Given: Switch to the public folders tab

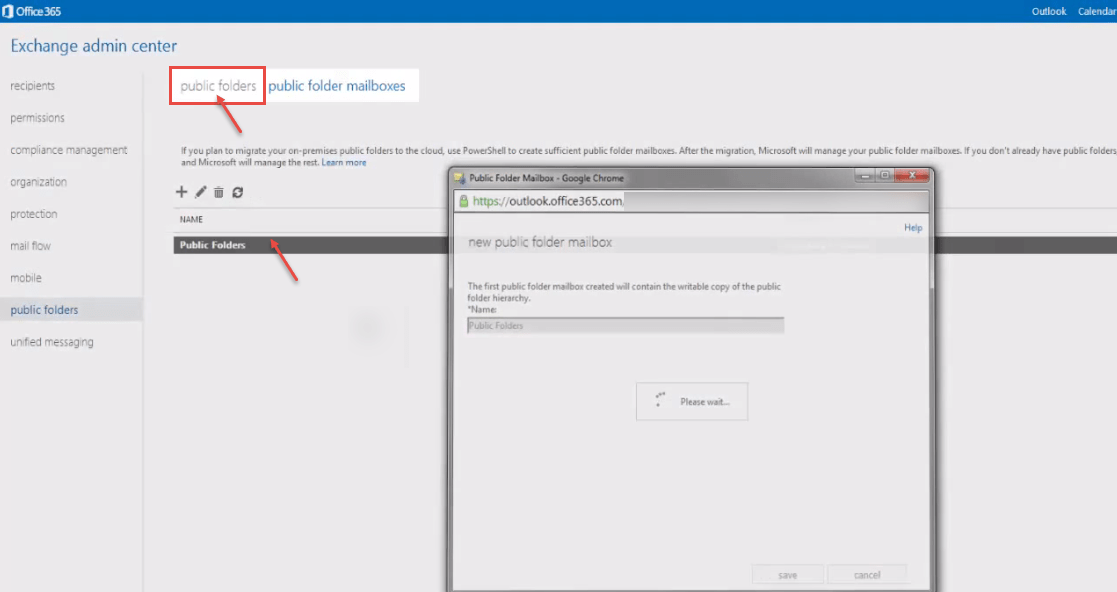Looking at the screenshot, I should click(218, 86).
